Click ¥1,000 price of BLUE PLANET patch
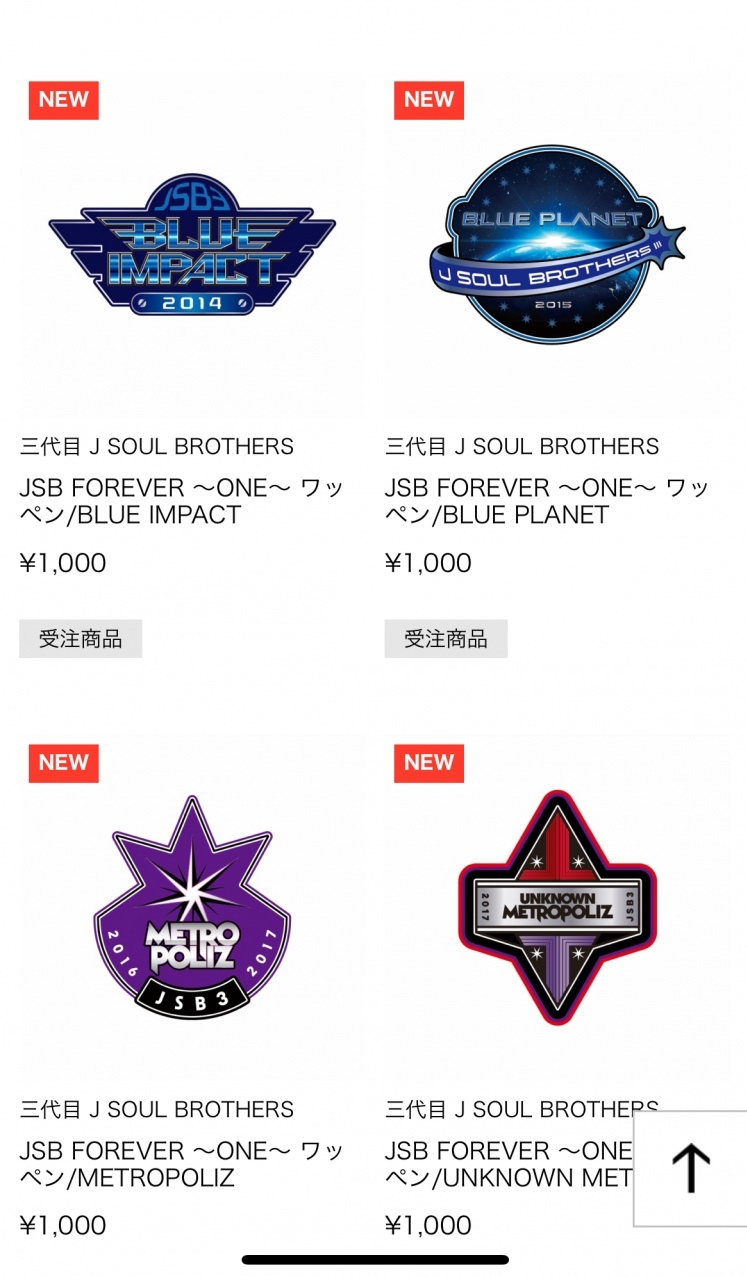 428,563
